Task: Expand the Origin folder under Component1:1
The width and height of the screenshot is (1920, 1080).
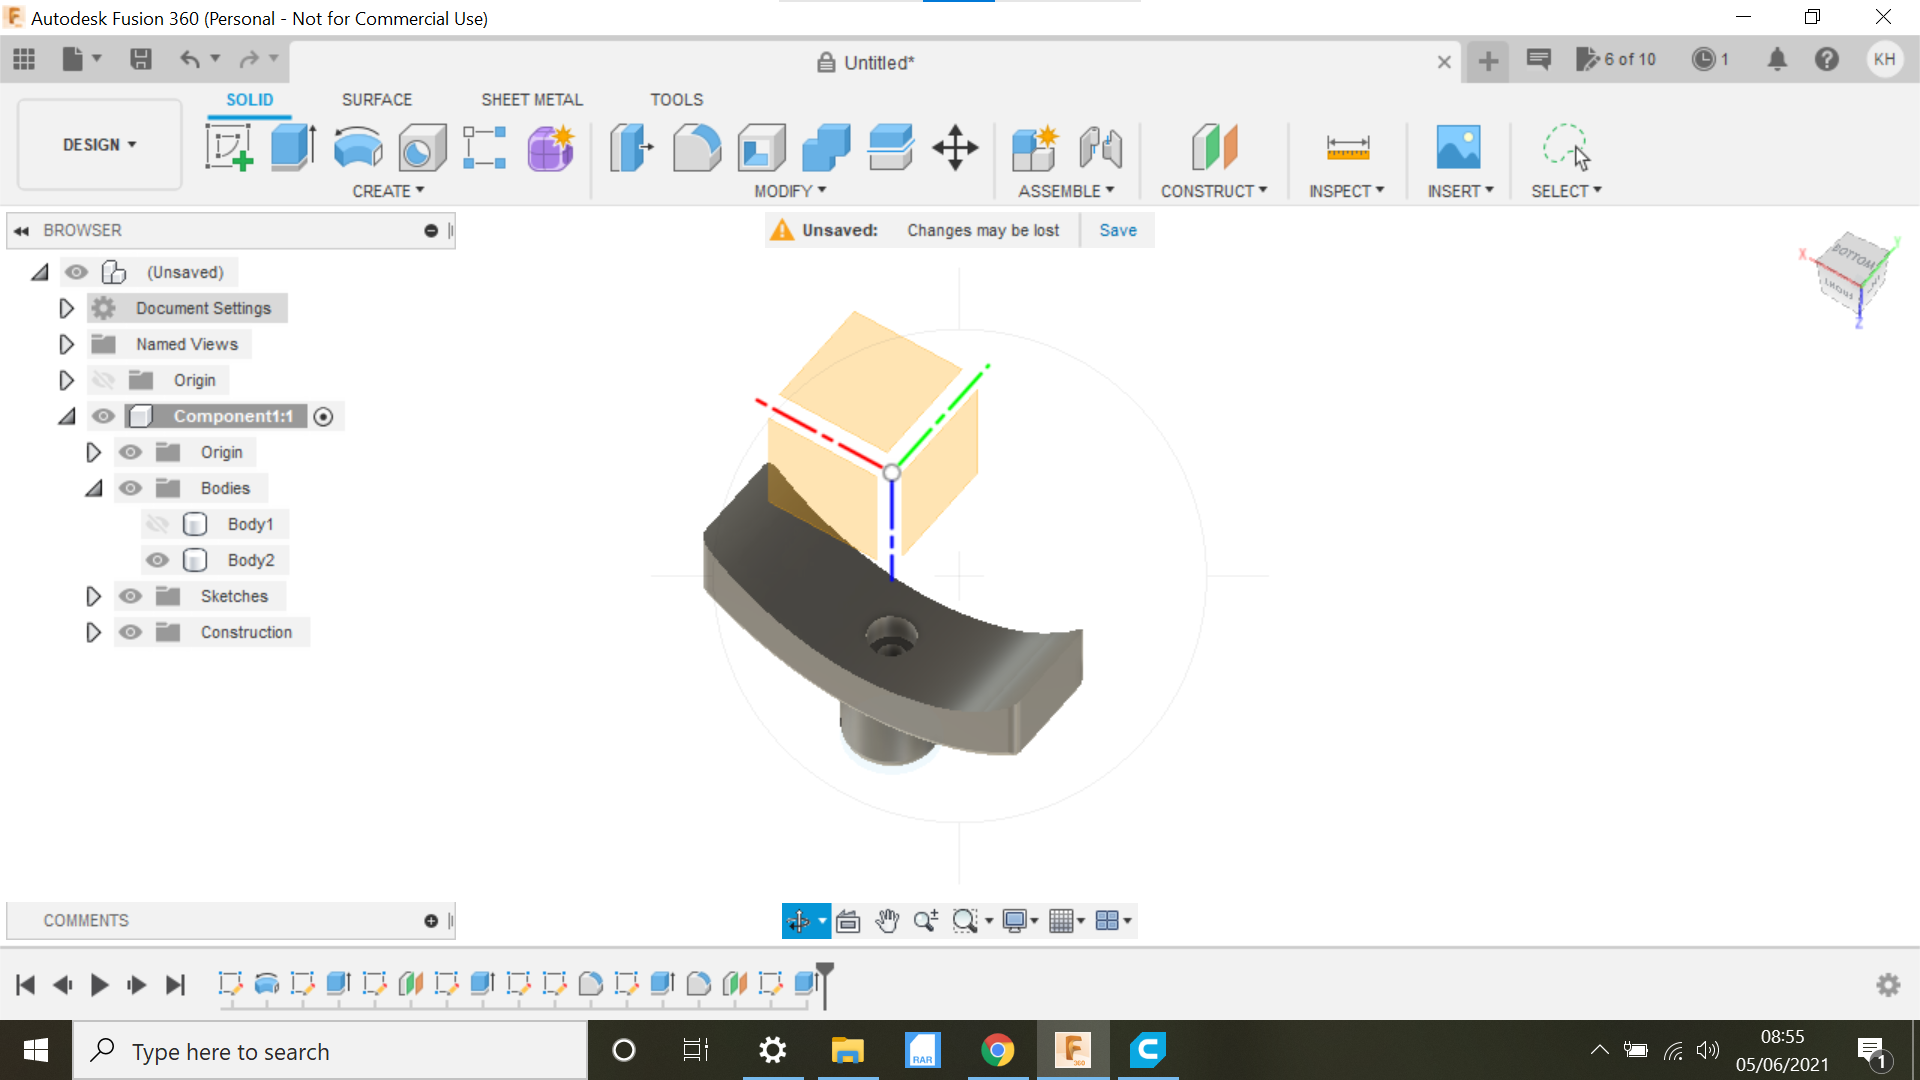Action: [93, 451]
